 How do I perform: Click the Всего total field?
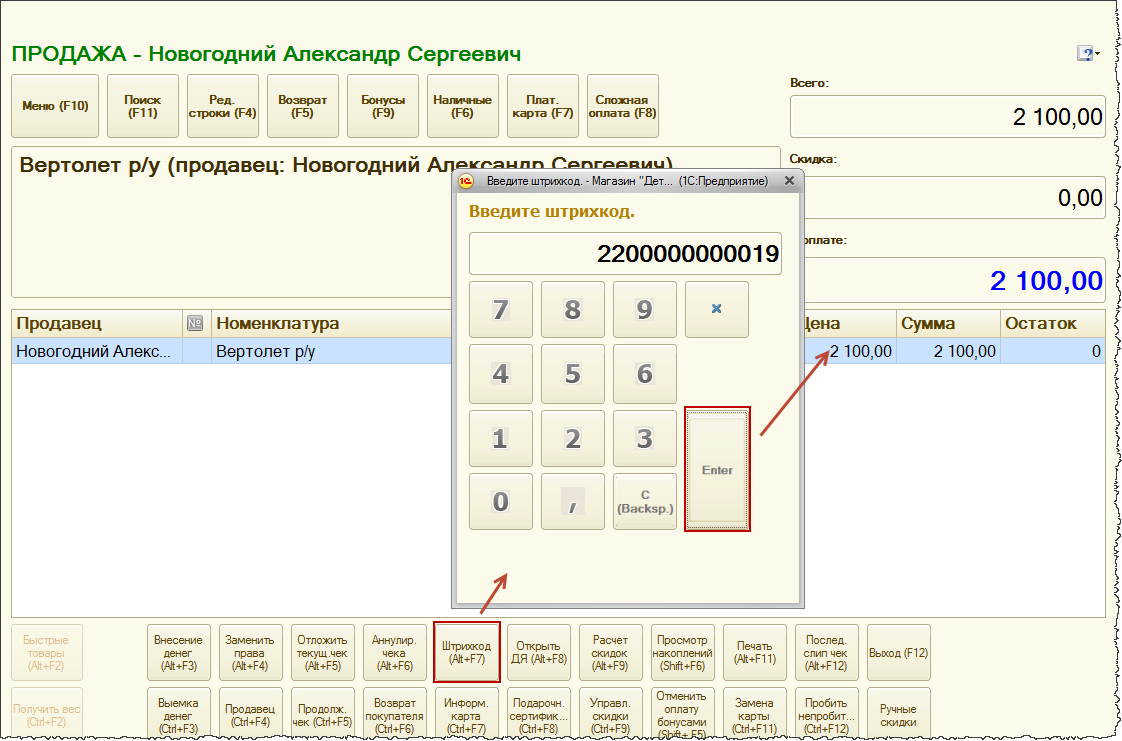[947, 117]
